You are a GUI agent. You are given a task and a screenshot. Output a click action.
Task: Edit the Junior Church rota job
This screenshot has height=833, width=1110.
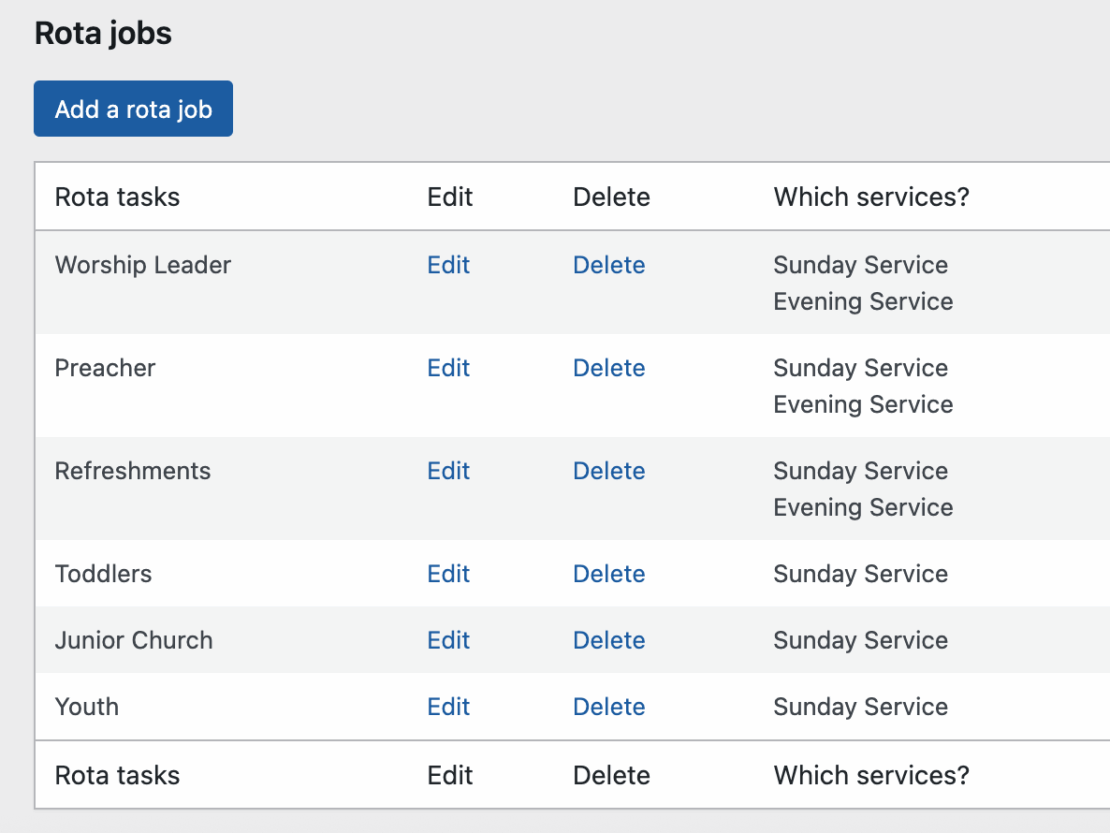point(448,640)
